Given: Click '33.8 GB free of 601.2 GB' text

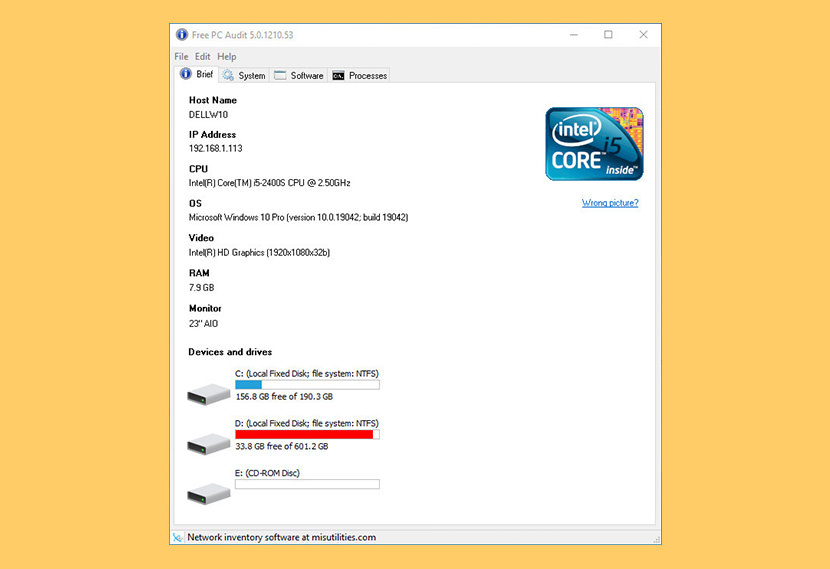Looking at the screenshot, I should pyautogui.click(x=282, y=446).
